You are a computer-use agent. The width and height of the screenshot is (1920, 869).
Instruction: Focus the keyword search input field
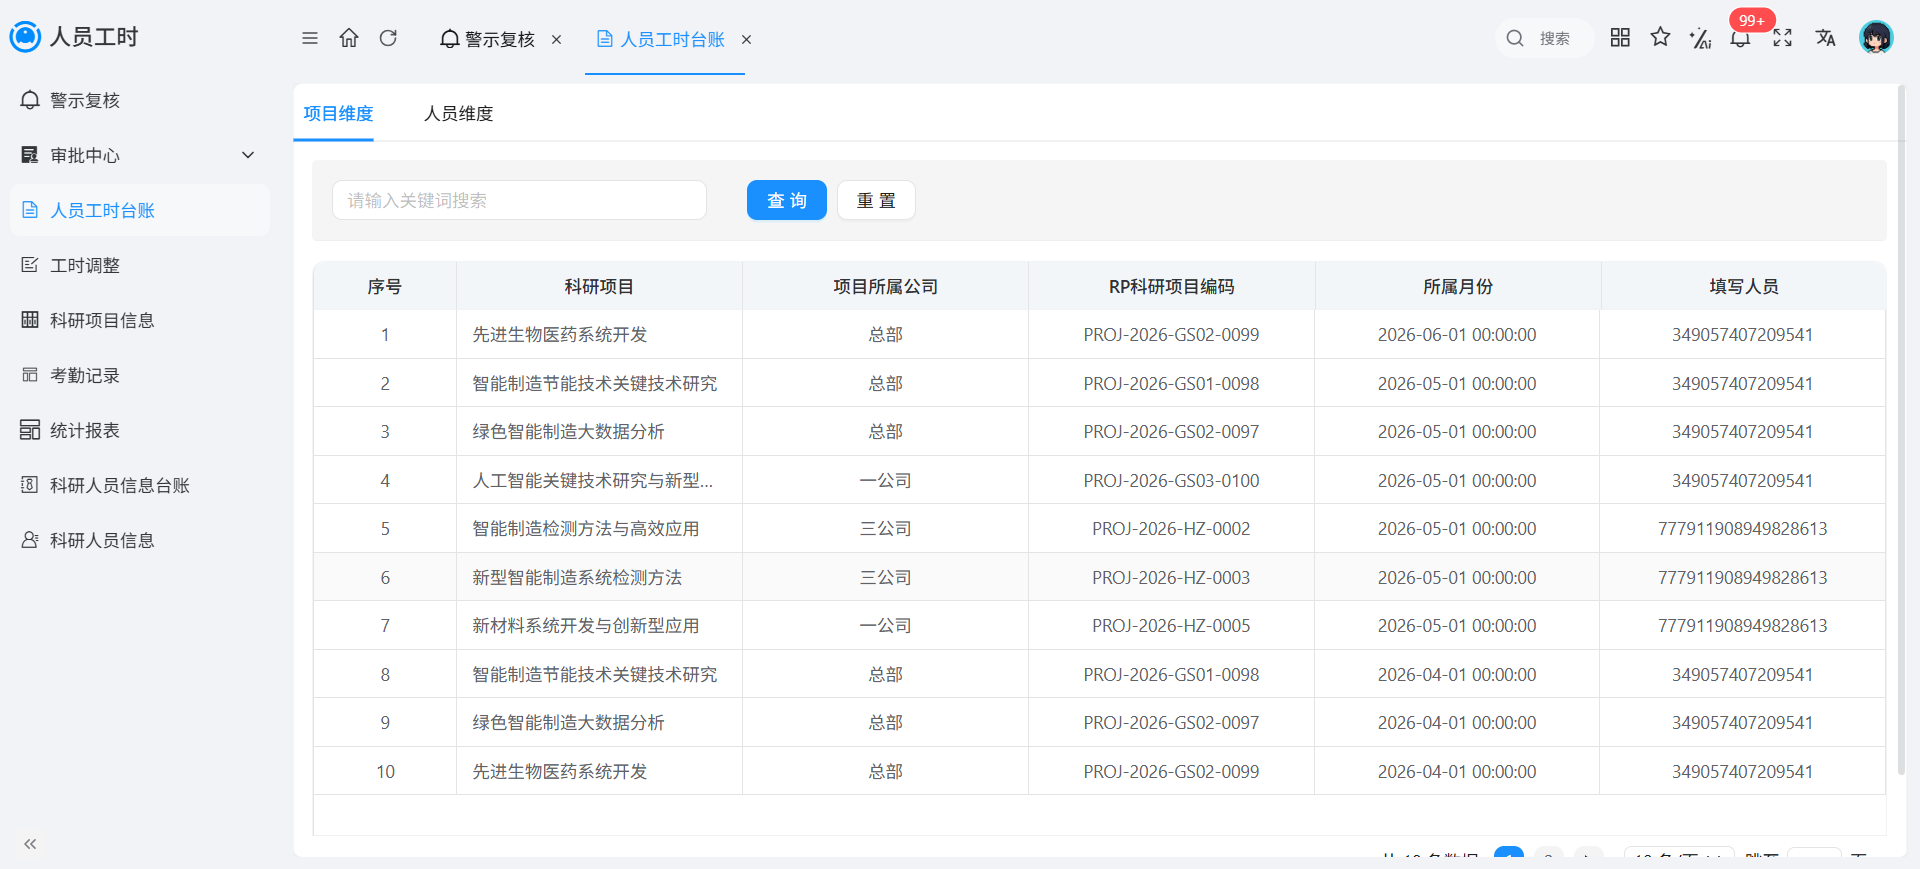[x=519, y=200]
